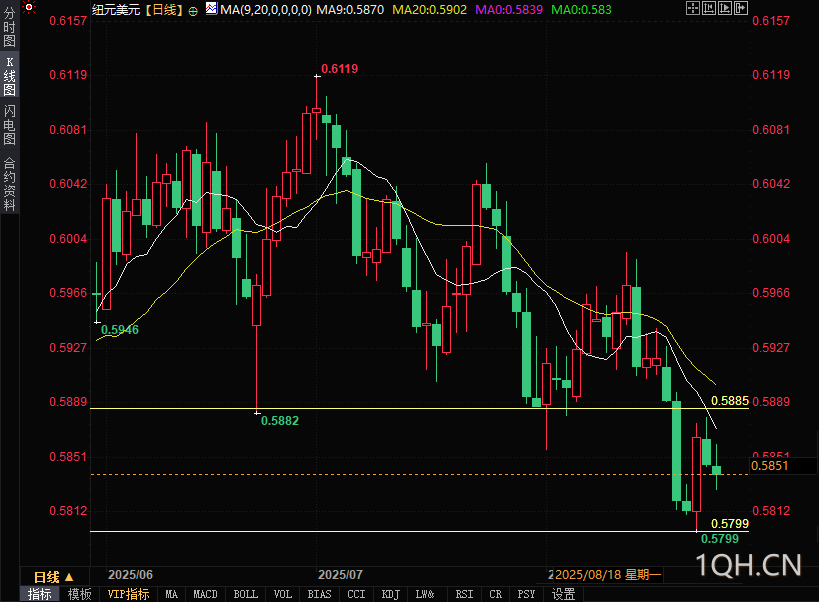This screenshot has height=602, width=819.
Task: Enable the KDJ indicator
Action: point(390,594)
